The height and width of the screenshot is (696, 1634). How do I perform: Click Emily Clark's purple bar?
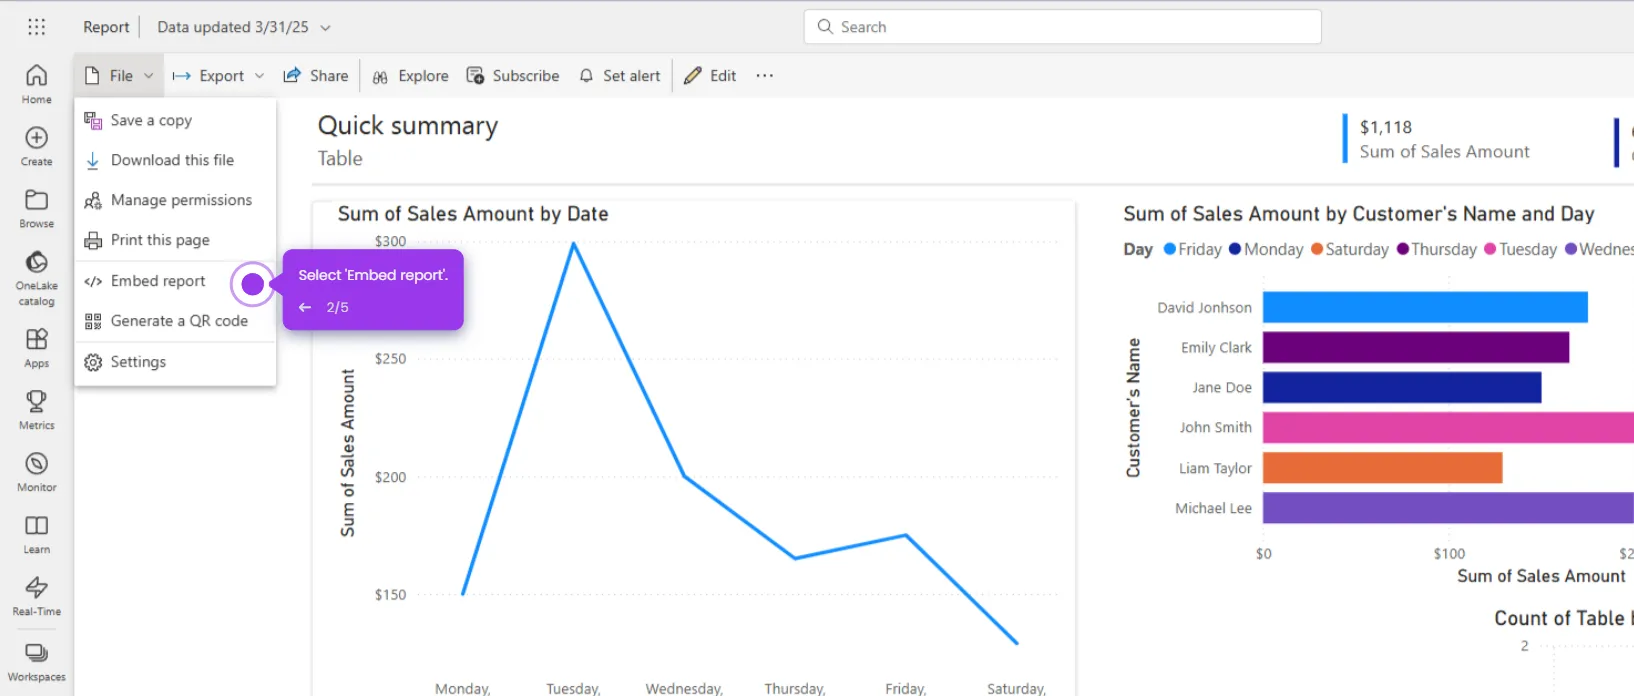[1416, 347]
